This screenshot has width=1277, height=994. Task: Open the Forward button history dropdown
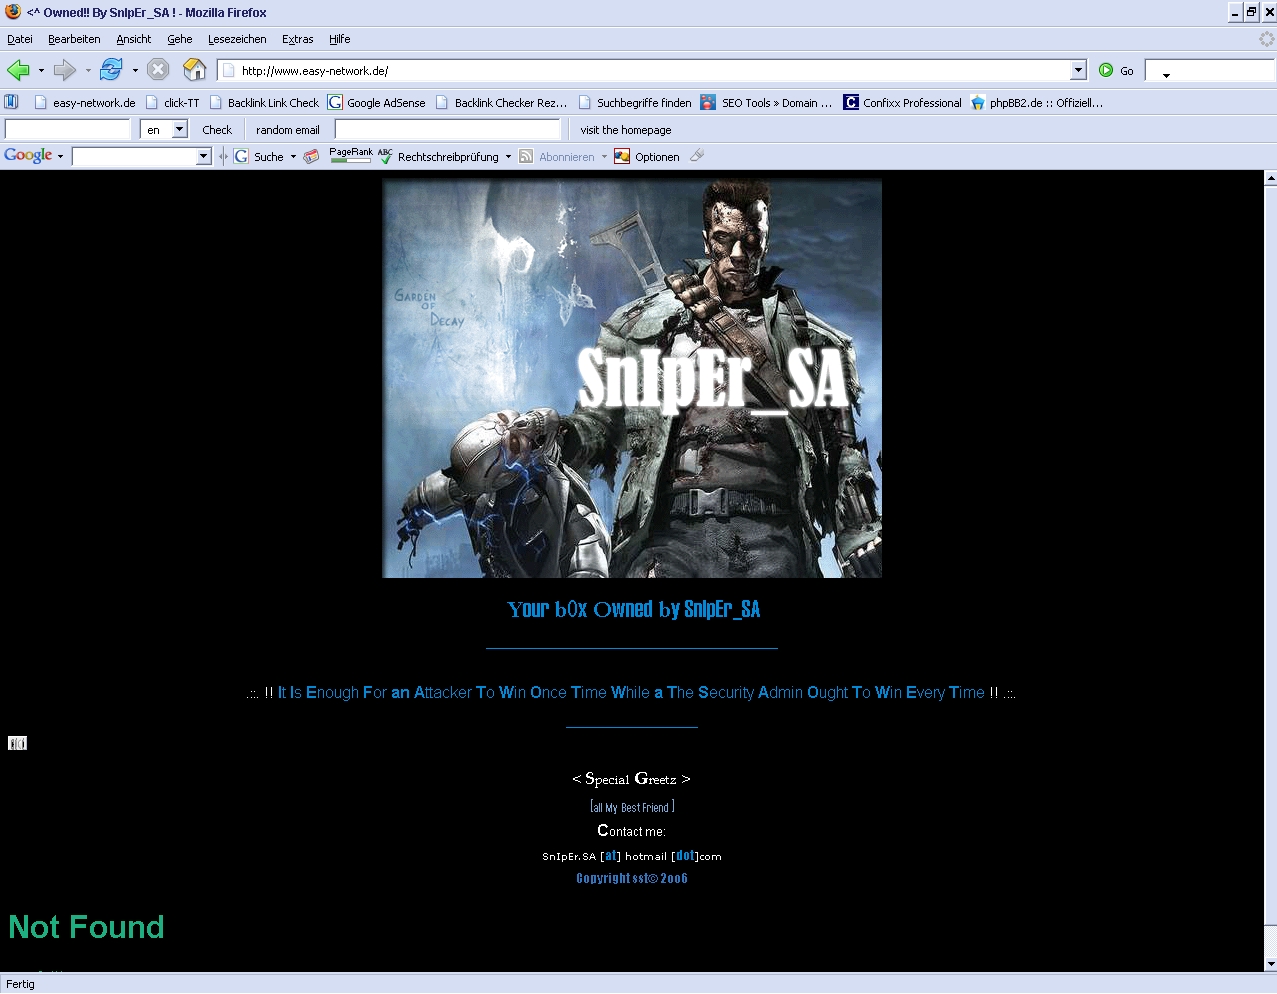coord(88,71)
